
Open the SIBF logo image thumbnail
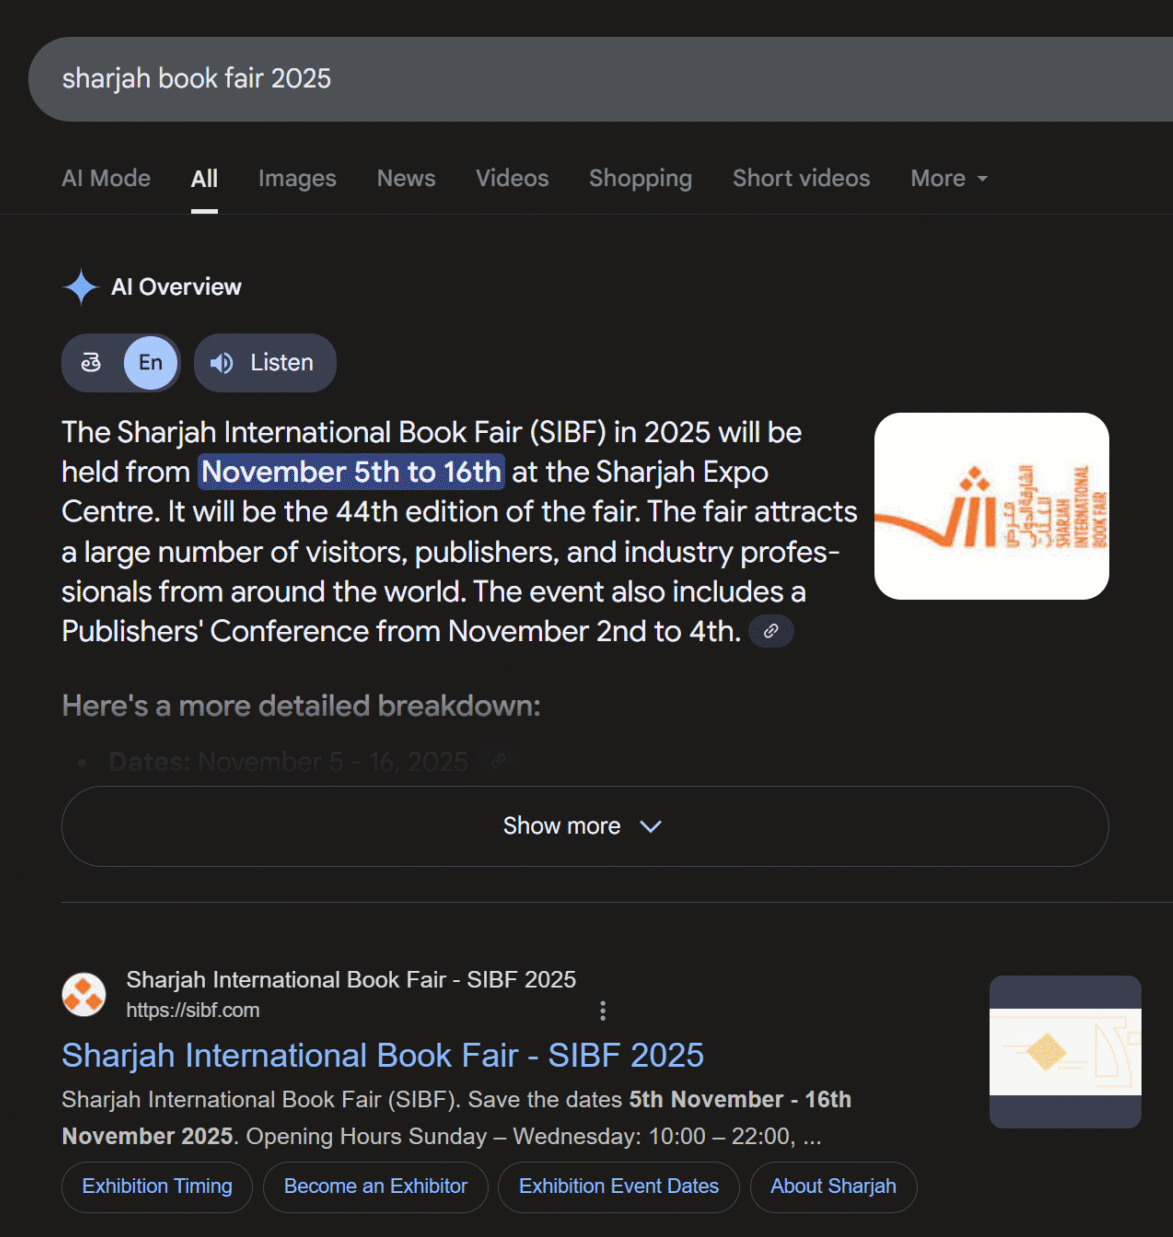(991, 506)
